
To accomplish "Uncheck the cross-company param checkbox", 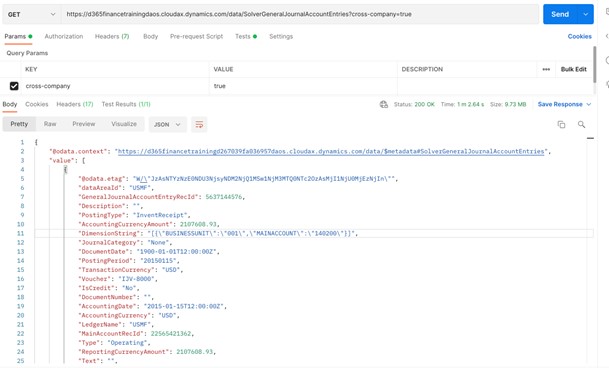I will coord(14,86).
